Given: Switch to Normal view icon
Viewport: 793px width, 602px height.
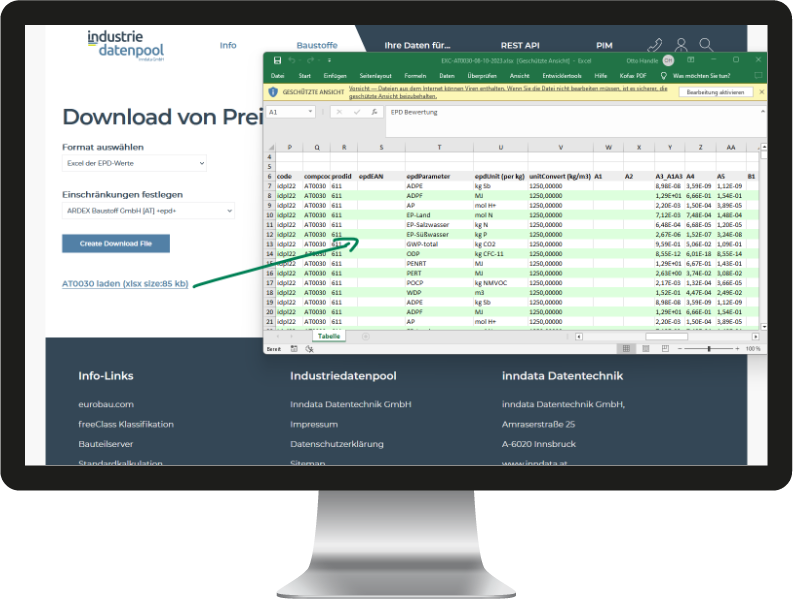Looking at the screenshot, I should click(x=626, y=349).
